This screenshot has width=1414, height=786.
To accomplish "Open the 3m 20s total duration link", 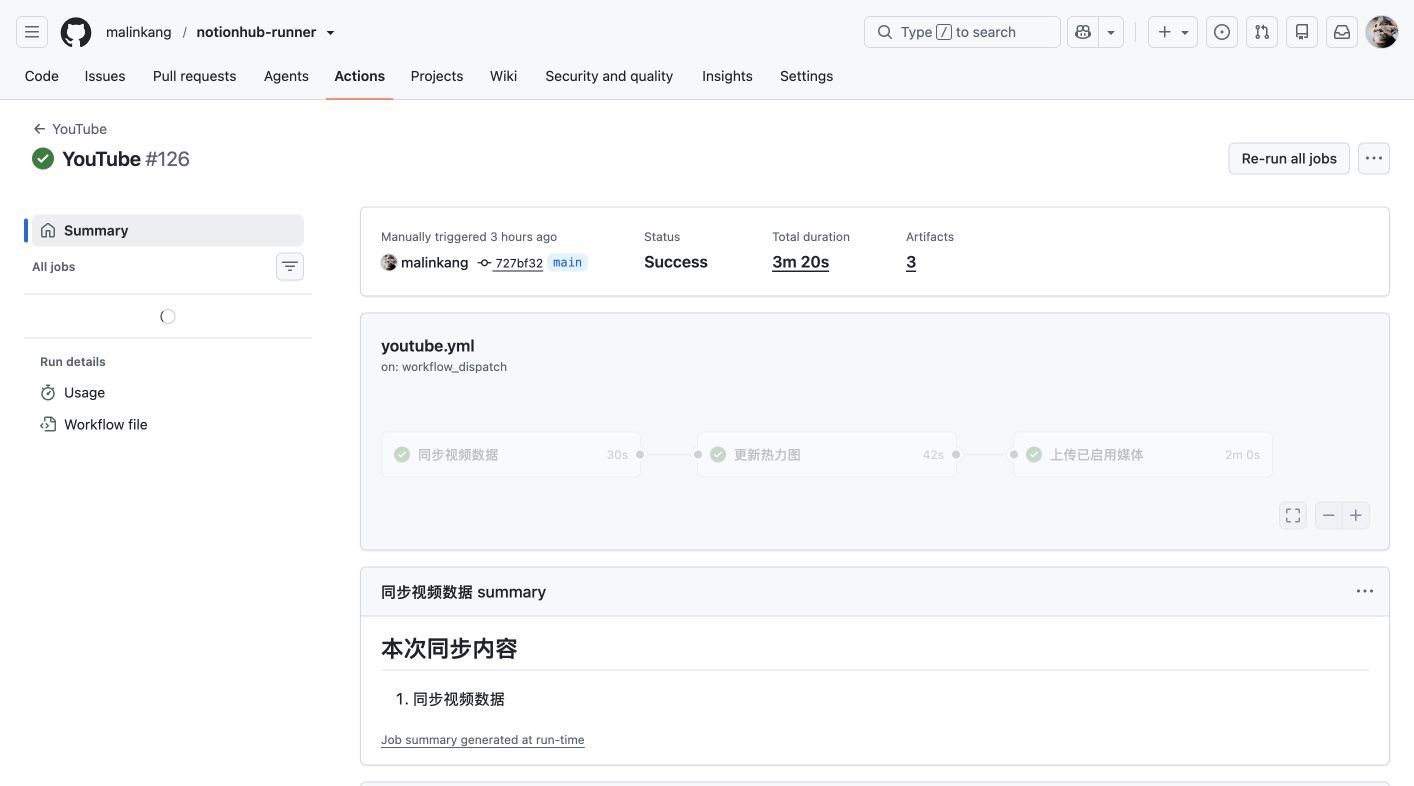I will pos(800,262).
